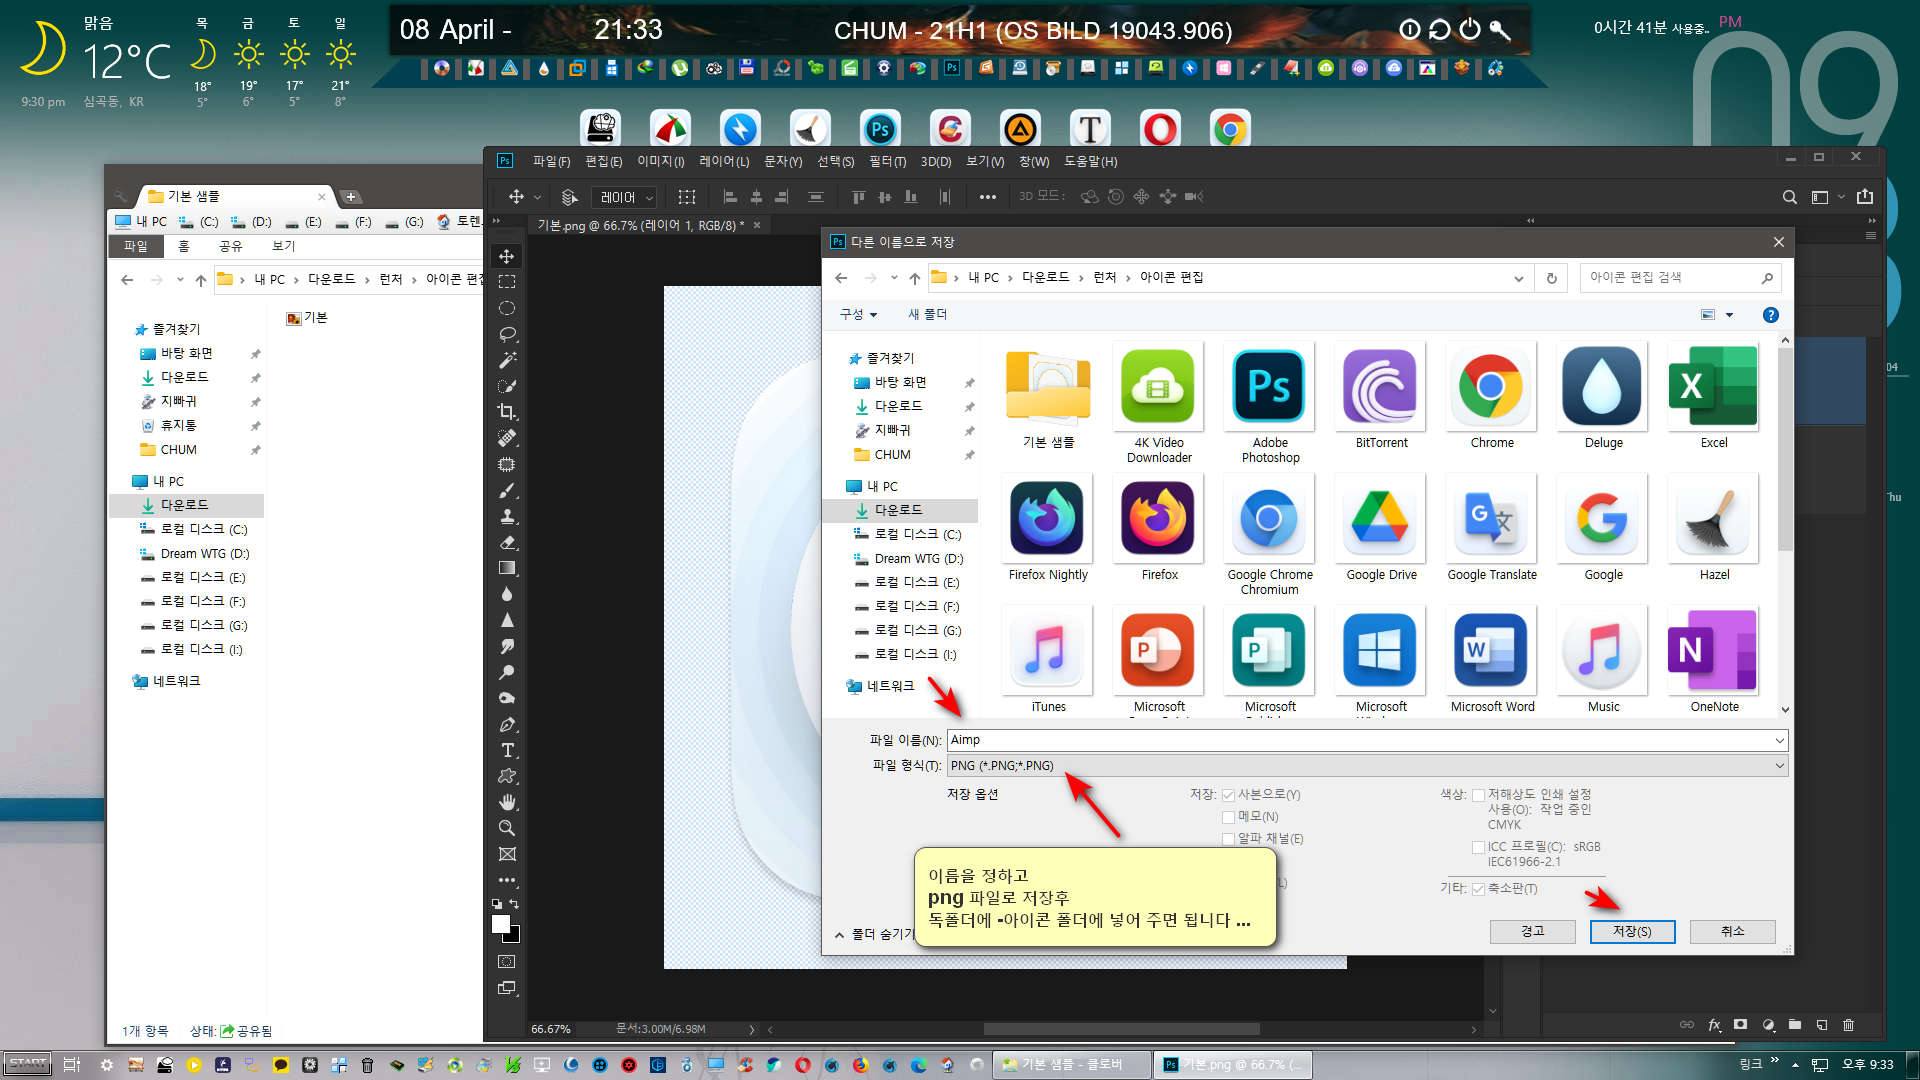This screenshot has width=1920, height=1080.
Task: Switch to 보기 tab in Explorer window
Action: click(x=284, y=246)
